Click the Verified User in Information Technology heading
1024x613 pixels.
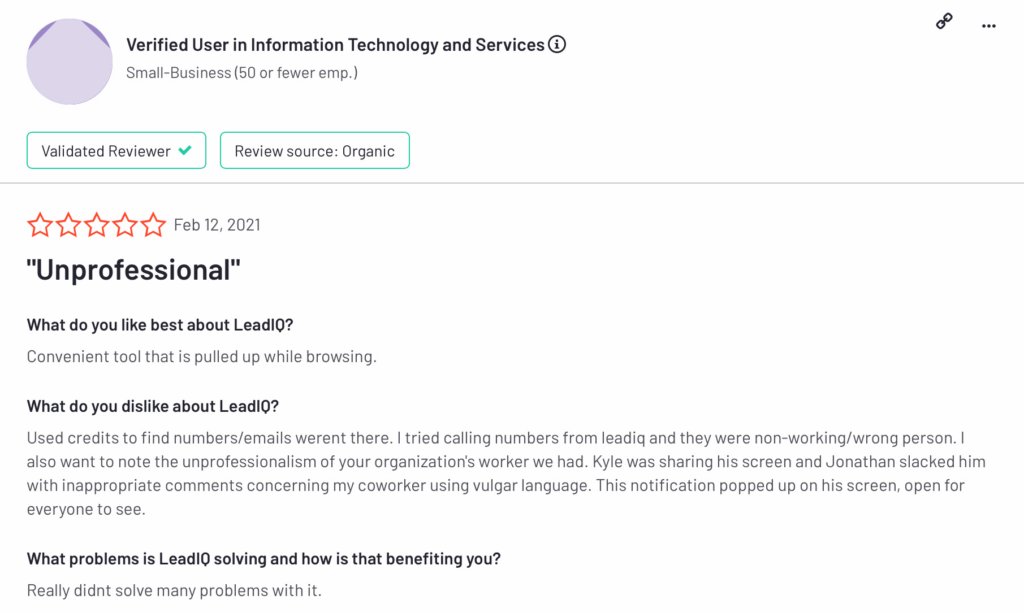[335, 44]
